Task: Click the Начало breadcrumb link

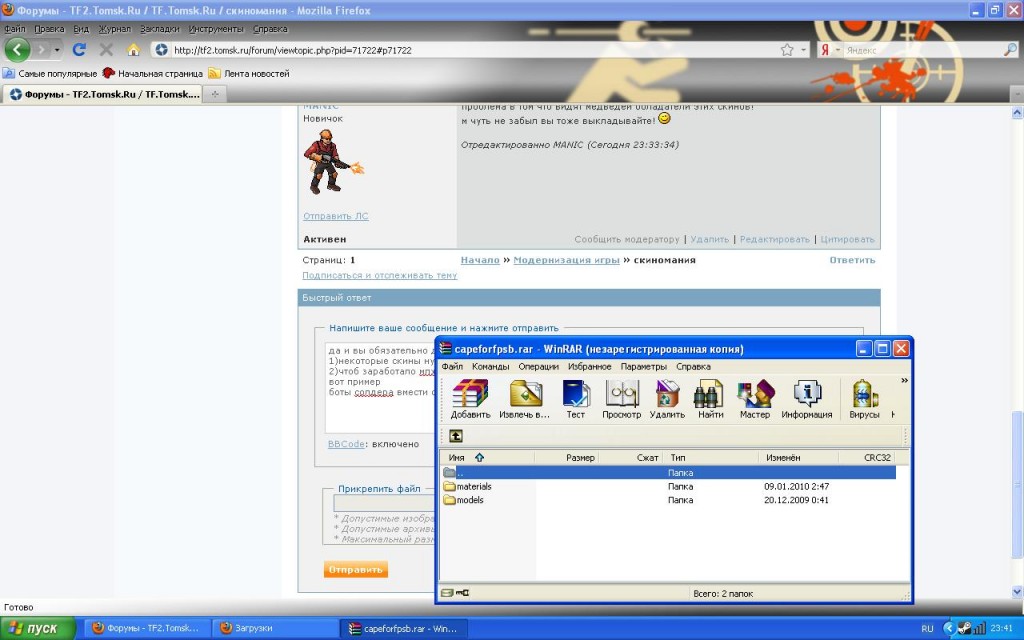Action: click(480, 260)
